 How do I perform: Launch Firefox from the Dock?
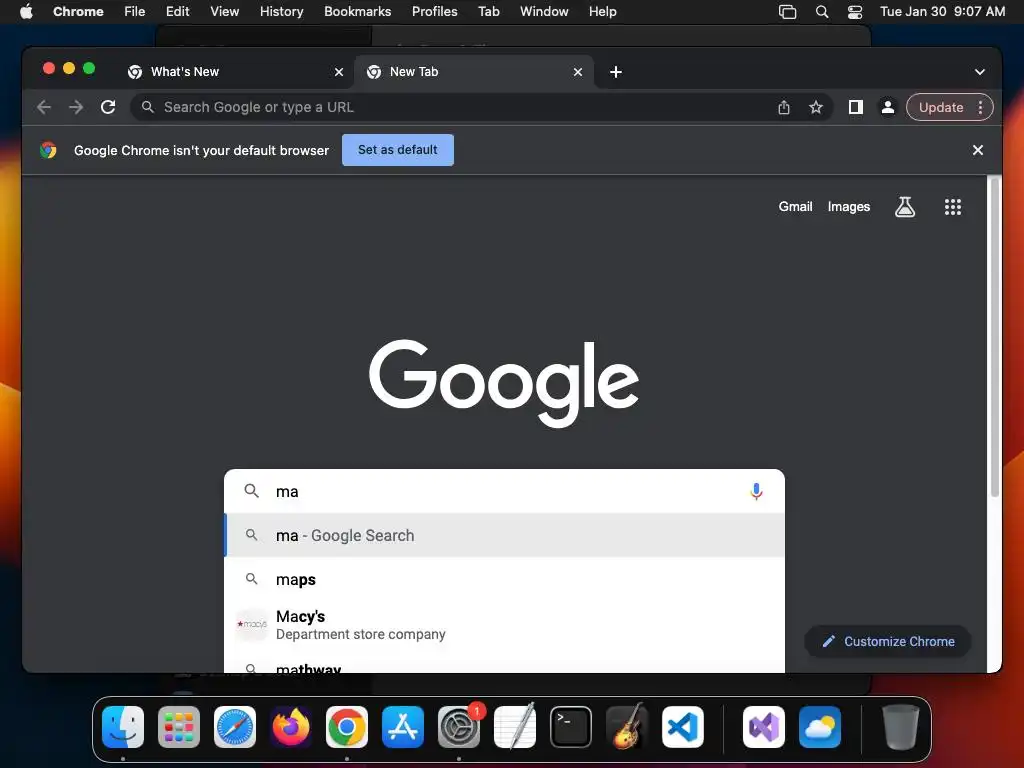click(x=291, y=727)
